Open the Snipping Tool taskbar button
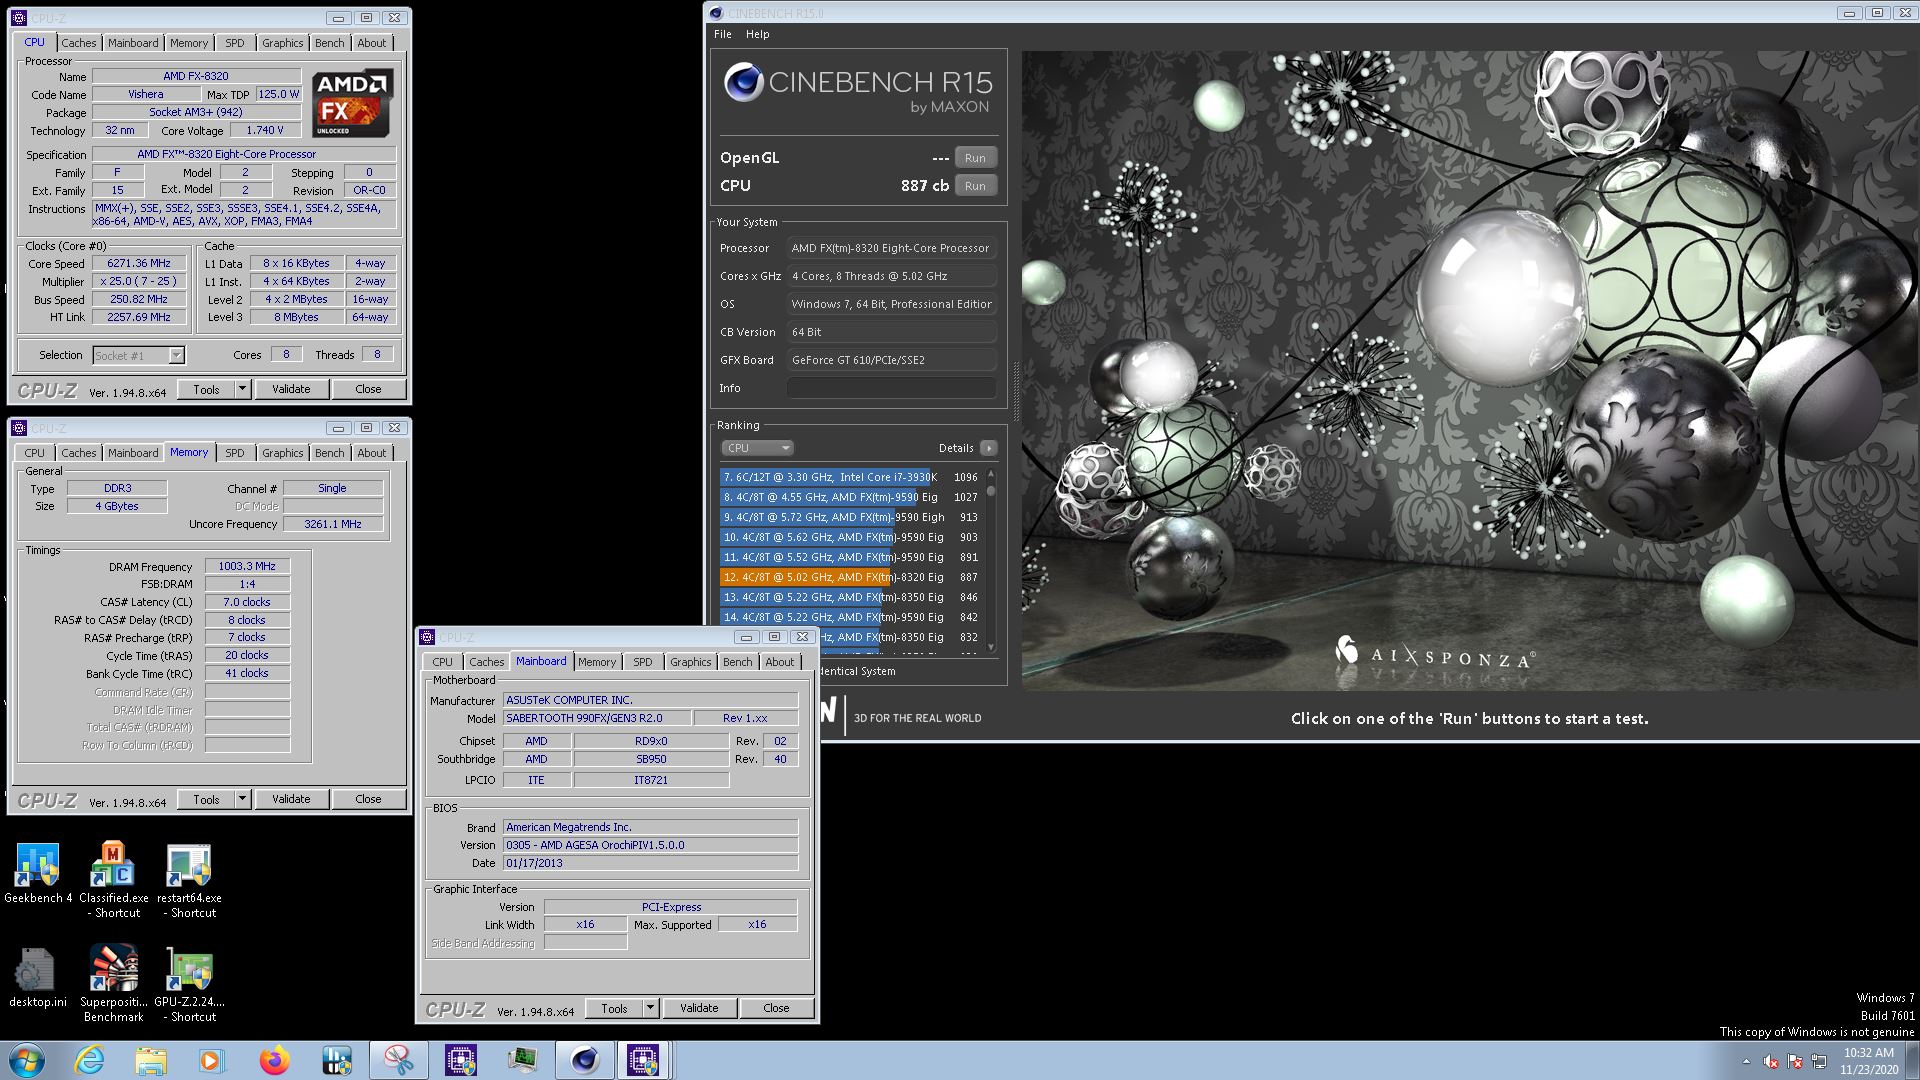 399,1060
